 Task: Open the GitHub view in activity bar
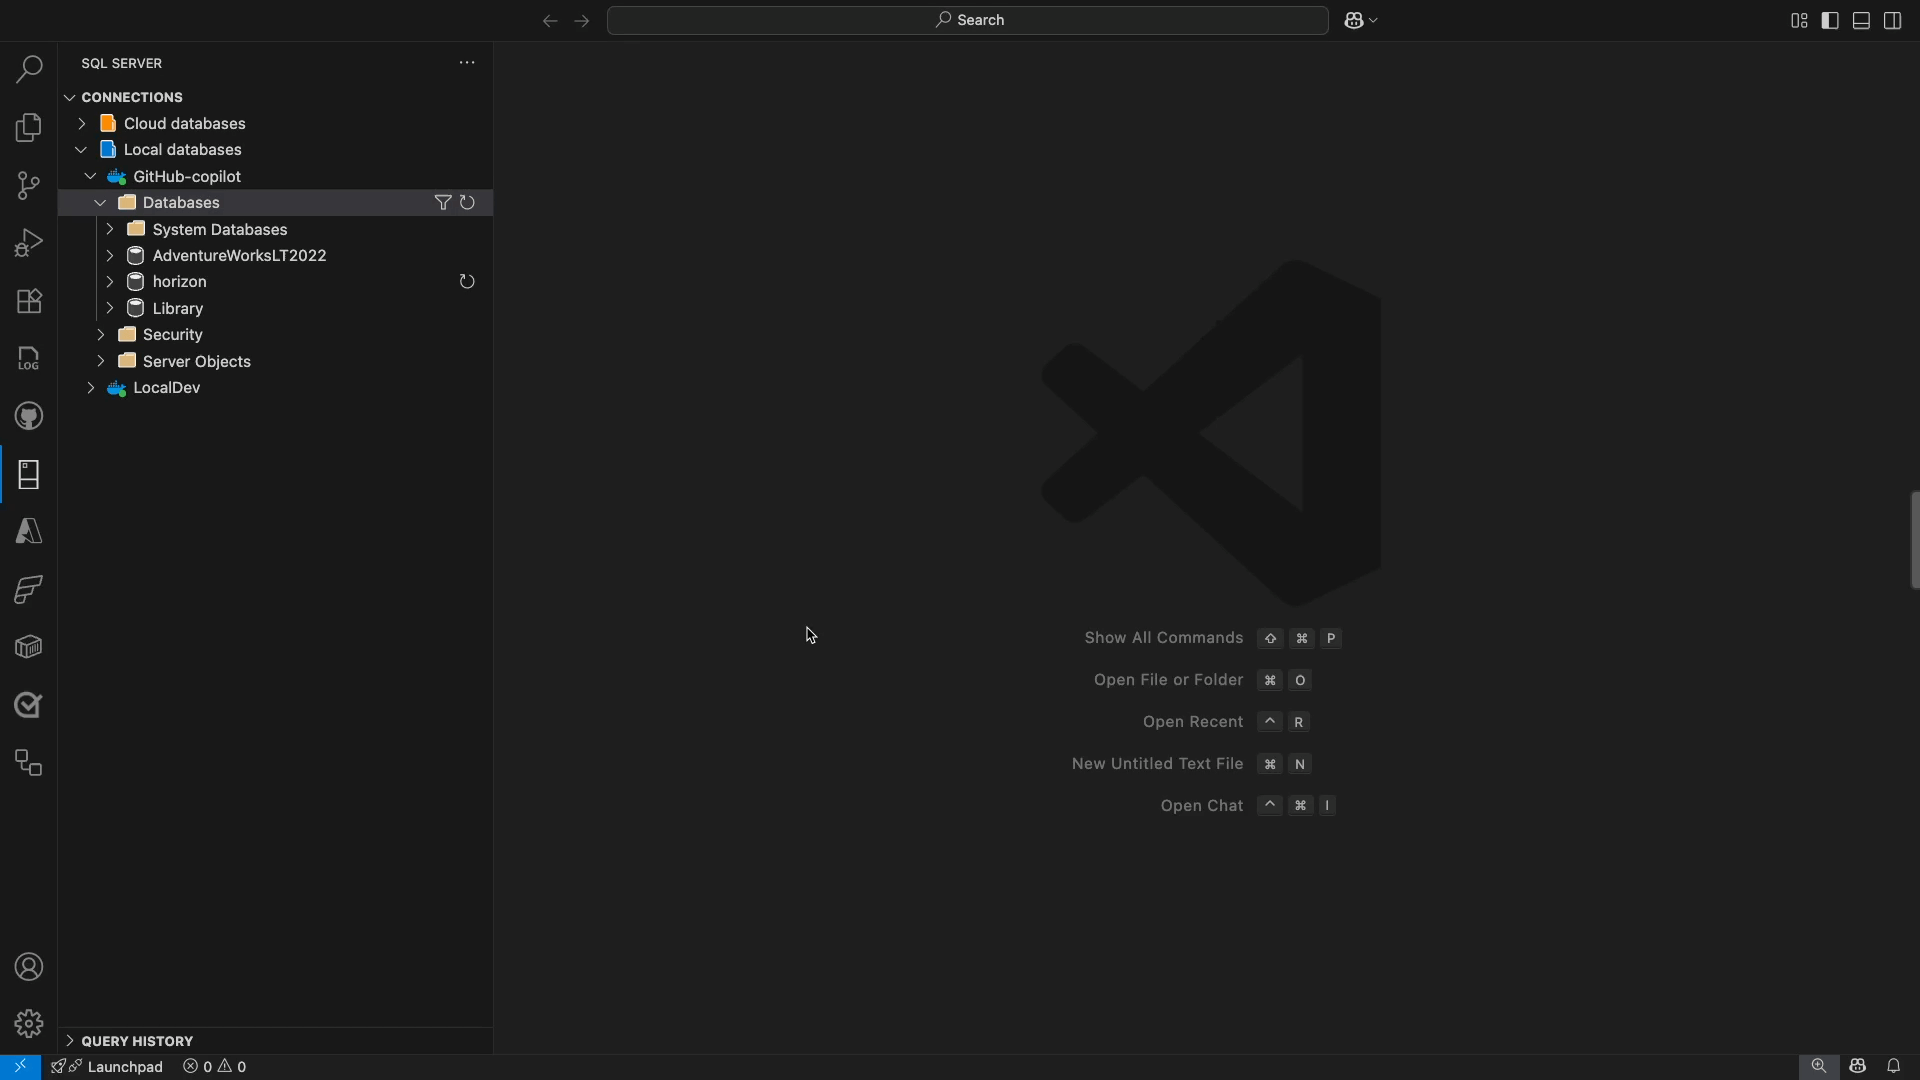point(29,416)
